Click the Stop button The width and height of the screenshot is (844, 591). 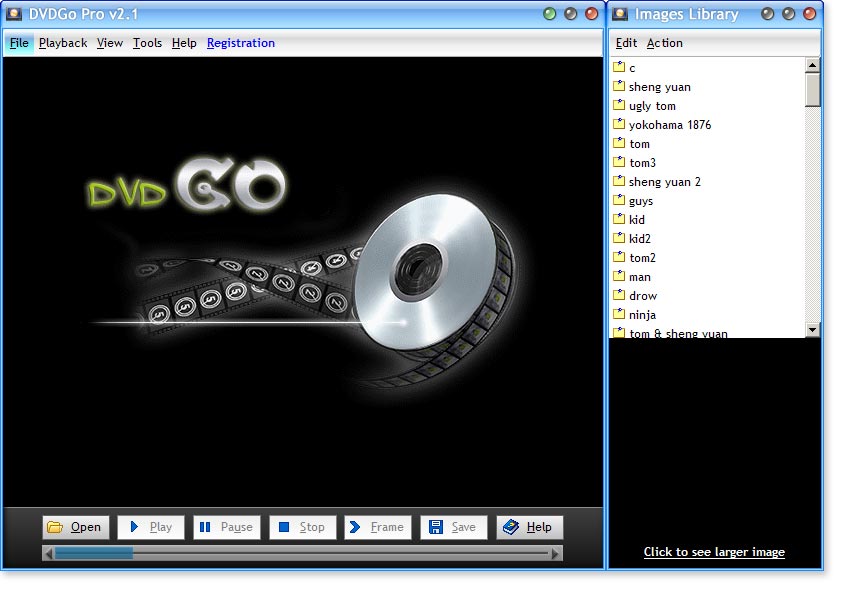(x=303, y=527)
